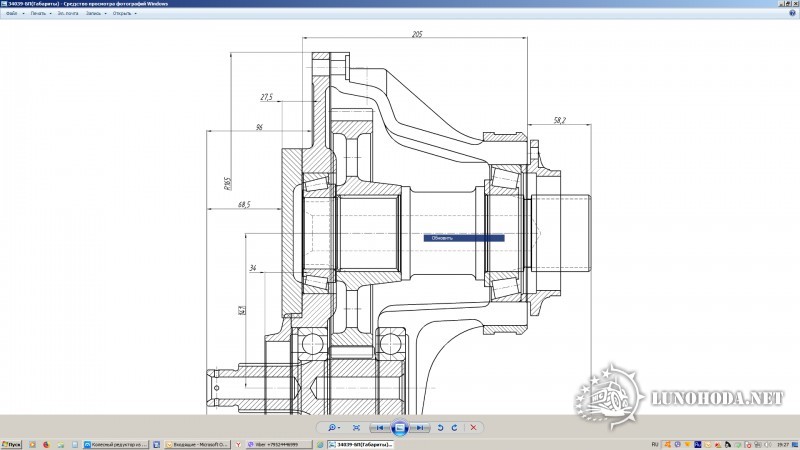
Task: Rotate the image clockwise
Action: [x=454, y=428]
